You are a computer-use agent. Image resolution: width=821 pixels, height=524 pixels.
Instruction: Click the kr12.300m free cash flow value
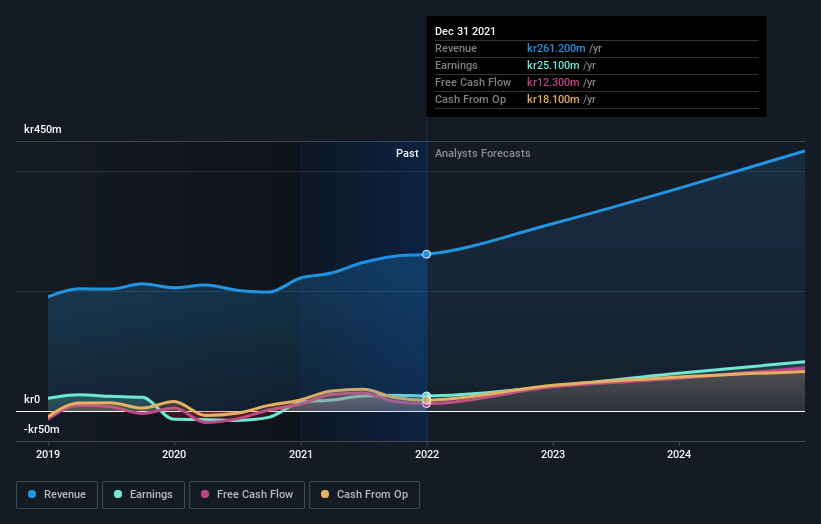(x=553, y=83)
